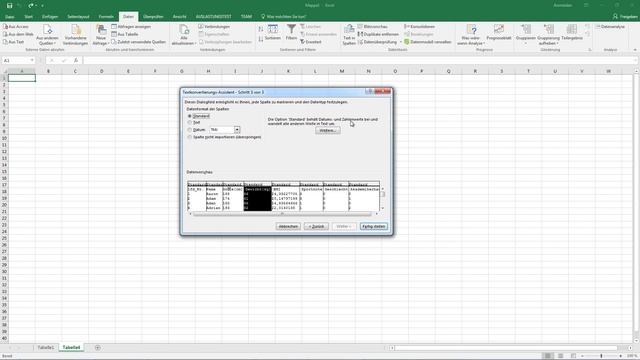Click Sort A to Z icon
The height and width of the screenshot is (360, 640).
point(261,29)
